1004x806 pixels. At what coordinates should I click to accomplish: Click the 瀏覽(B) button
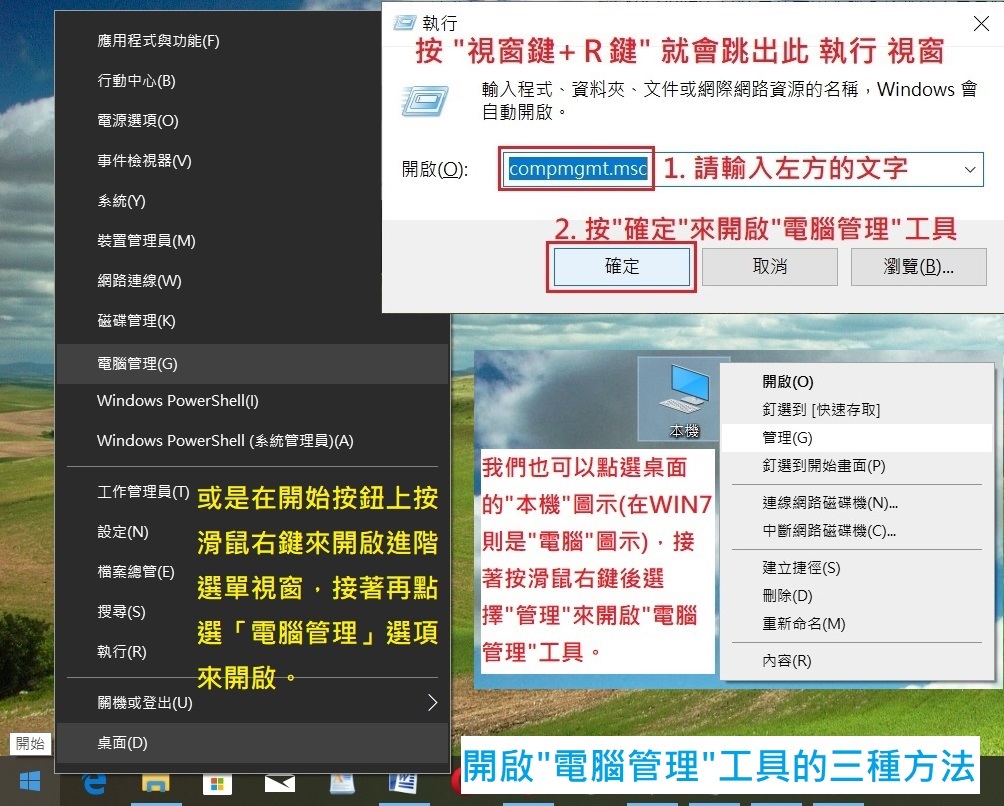918,267
